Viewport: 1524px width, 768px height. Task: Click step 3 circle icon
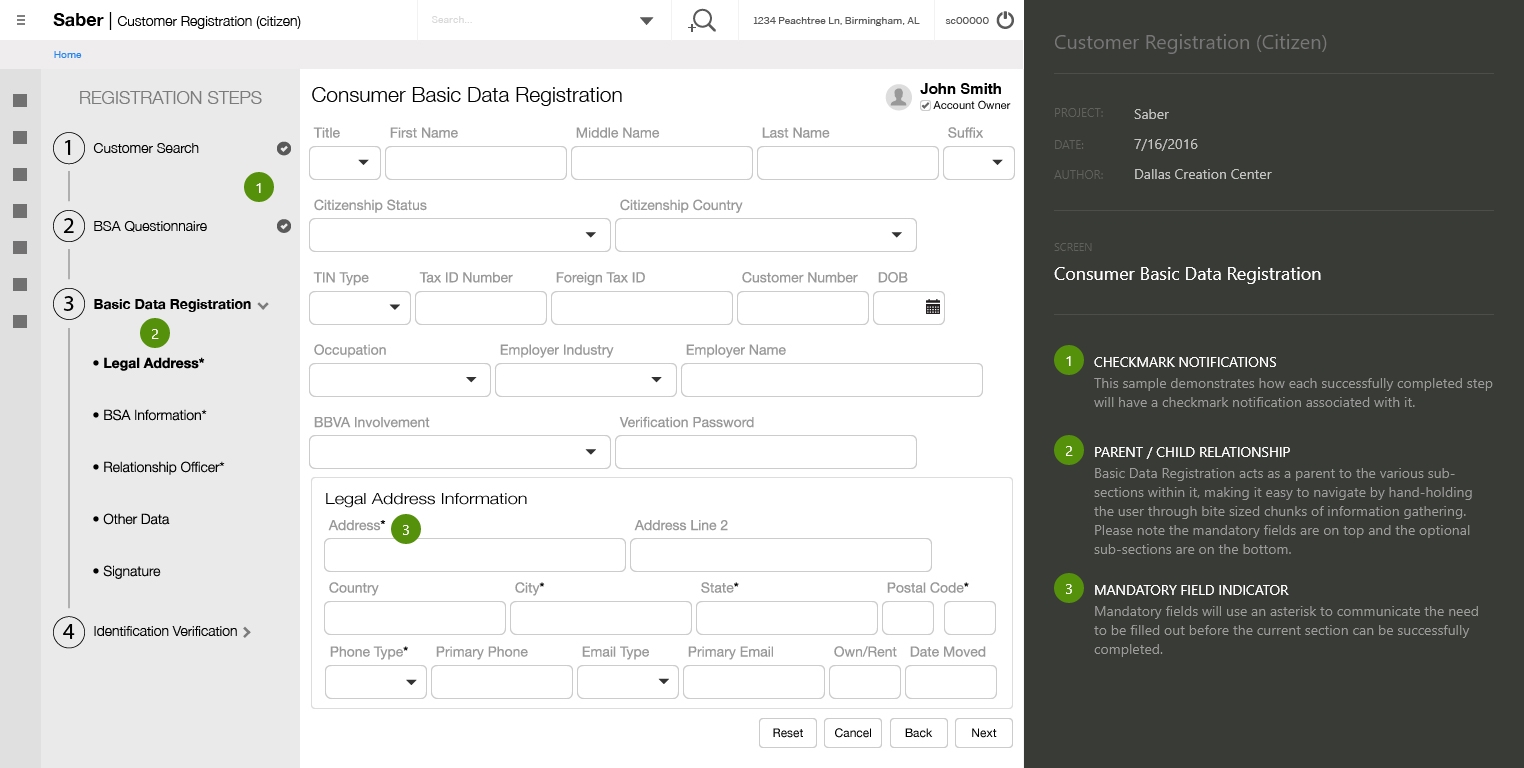(68, 304)
